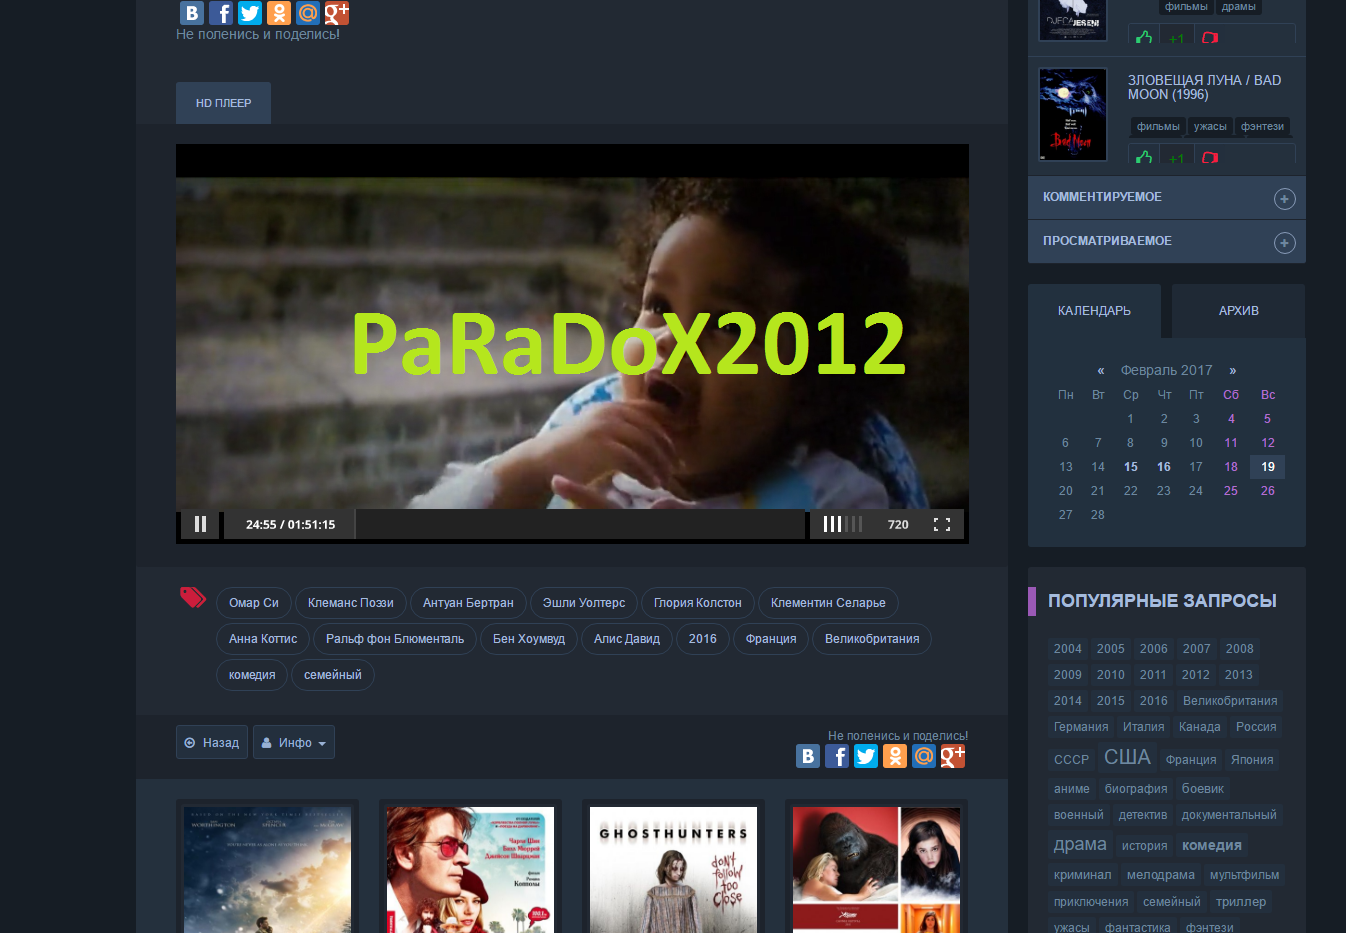The width and height of the screenshot is (1346, 933).
Task: Open the Великобритания tag below the player
Action: (x=872, y=639)
